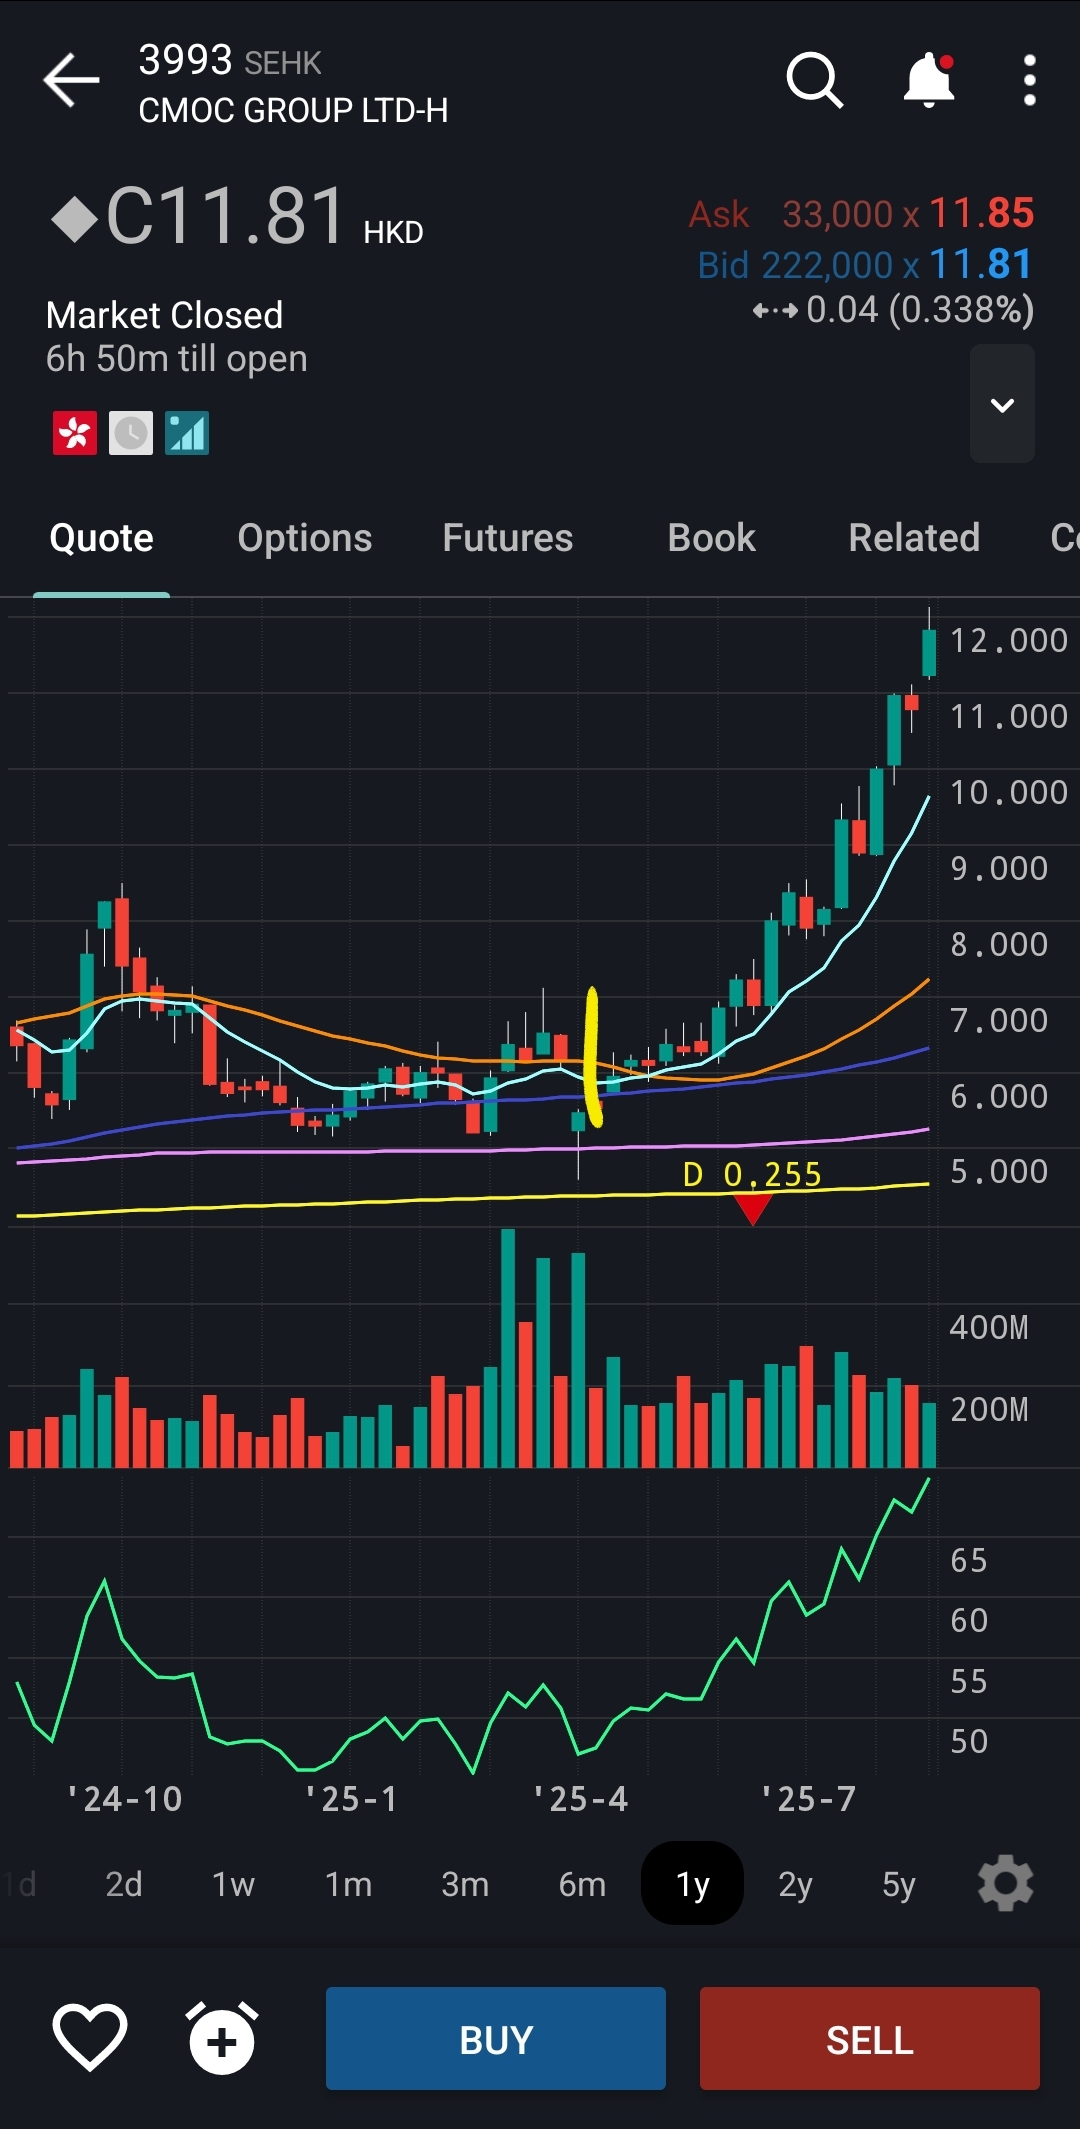Tap the blue BUY button

click(496, 2039)
